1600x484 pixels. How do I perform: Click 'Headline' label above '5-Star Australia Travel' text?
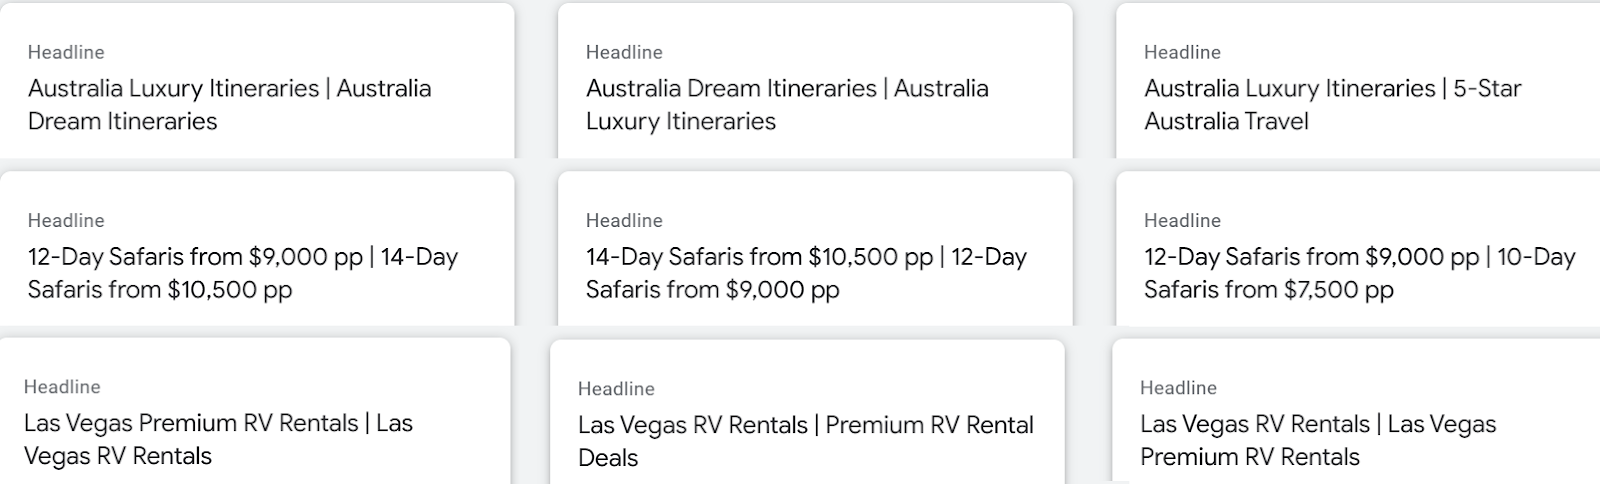coord(1182,52)
